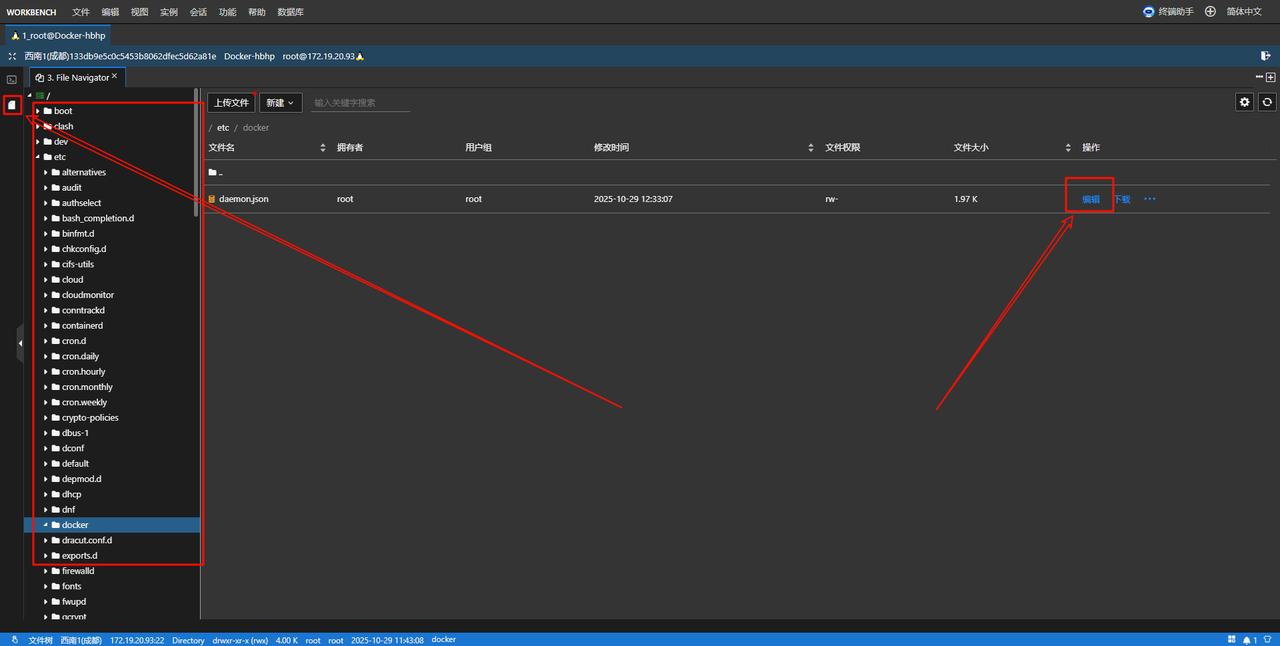This screenshot has width=1280, height=646.
Task: Click the fullscreen icon beside 西南1(成都)
Action: click(13, 56)
